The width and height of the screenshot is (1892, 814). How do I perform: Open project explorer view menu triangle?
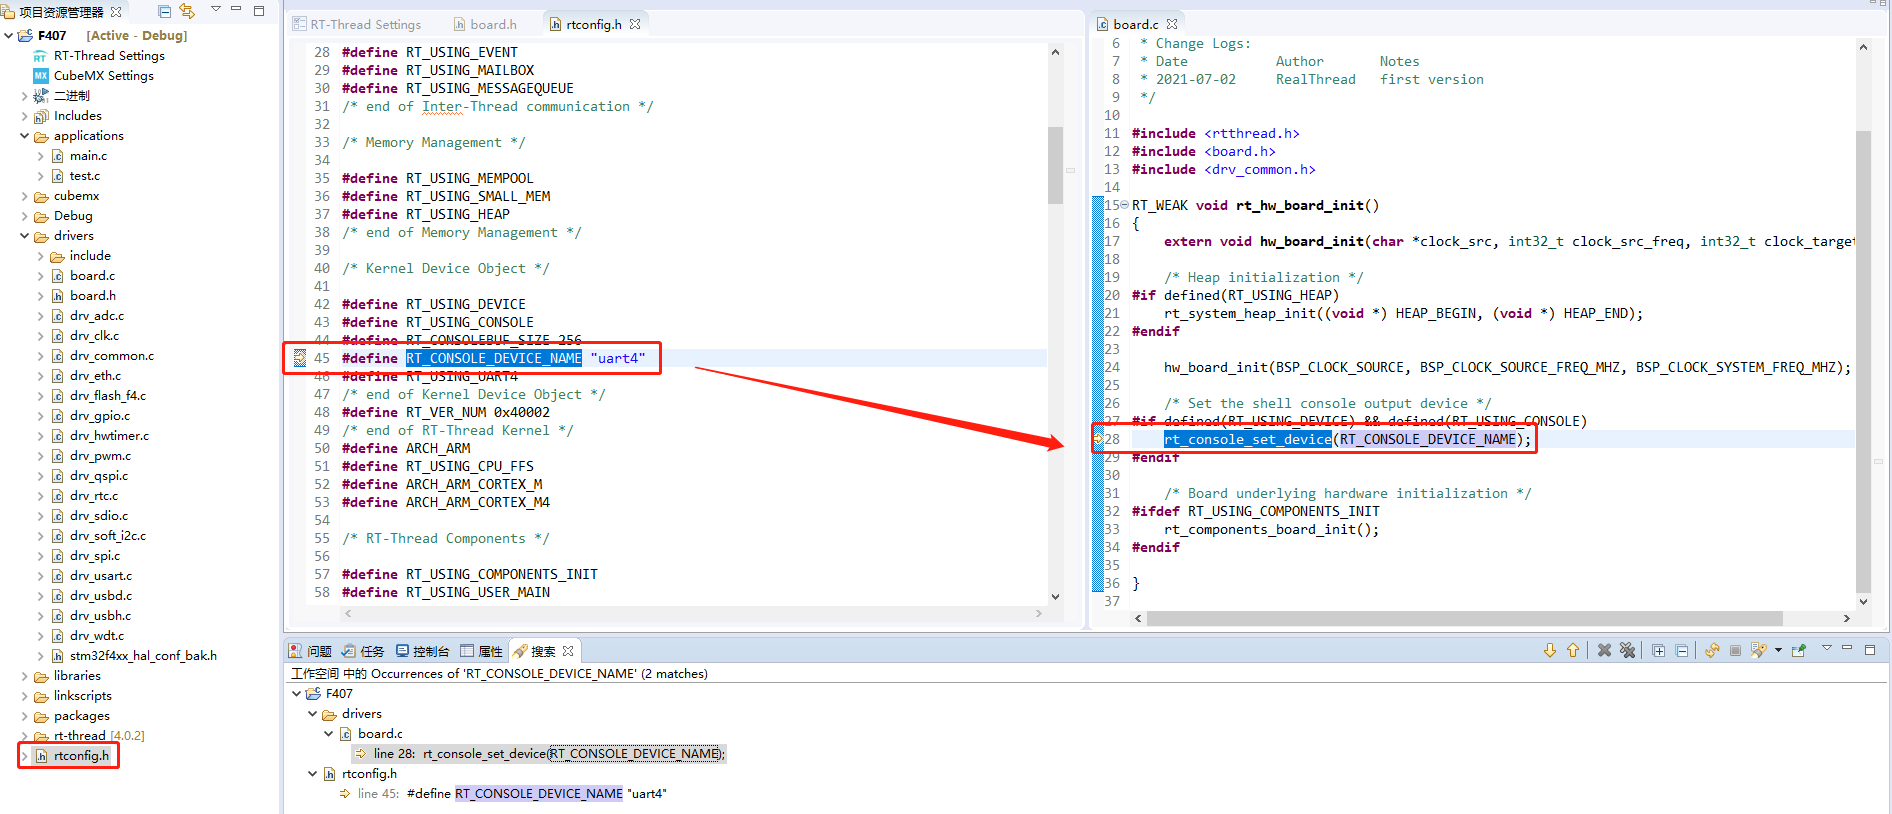[x=215, y=10]
